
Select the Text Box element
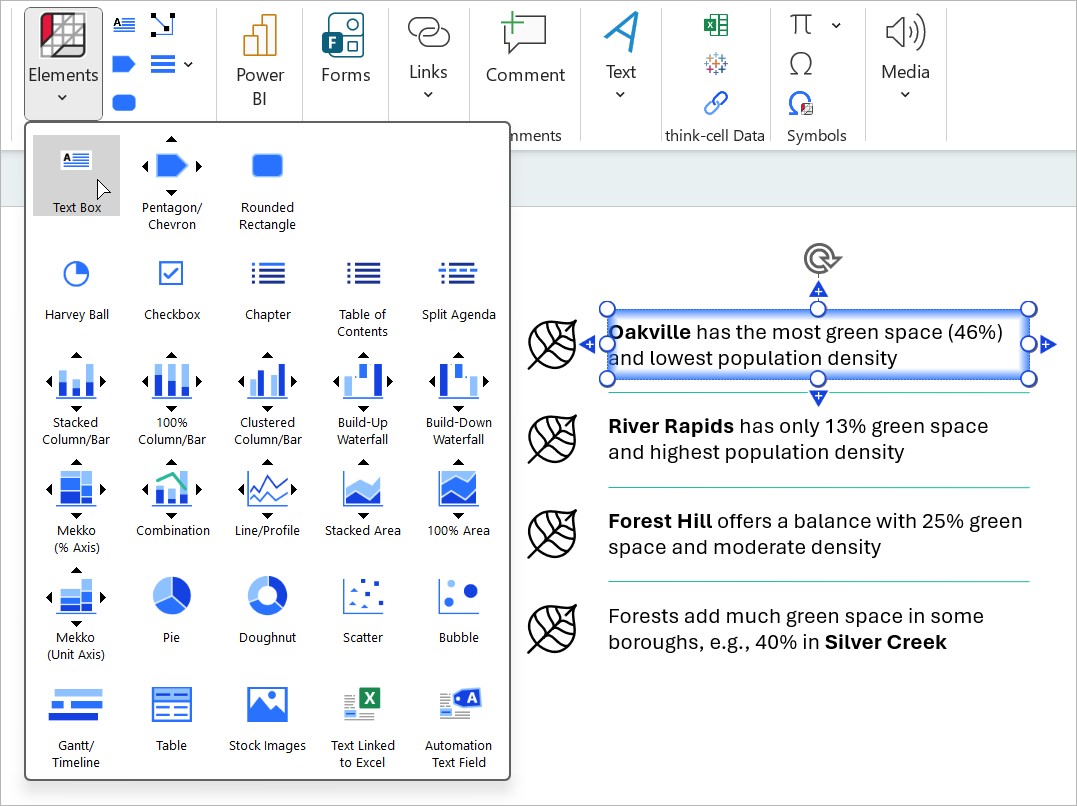pyautogui.click(x=76, y=175)
